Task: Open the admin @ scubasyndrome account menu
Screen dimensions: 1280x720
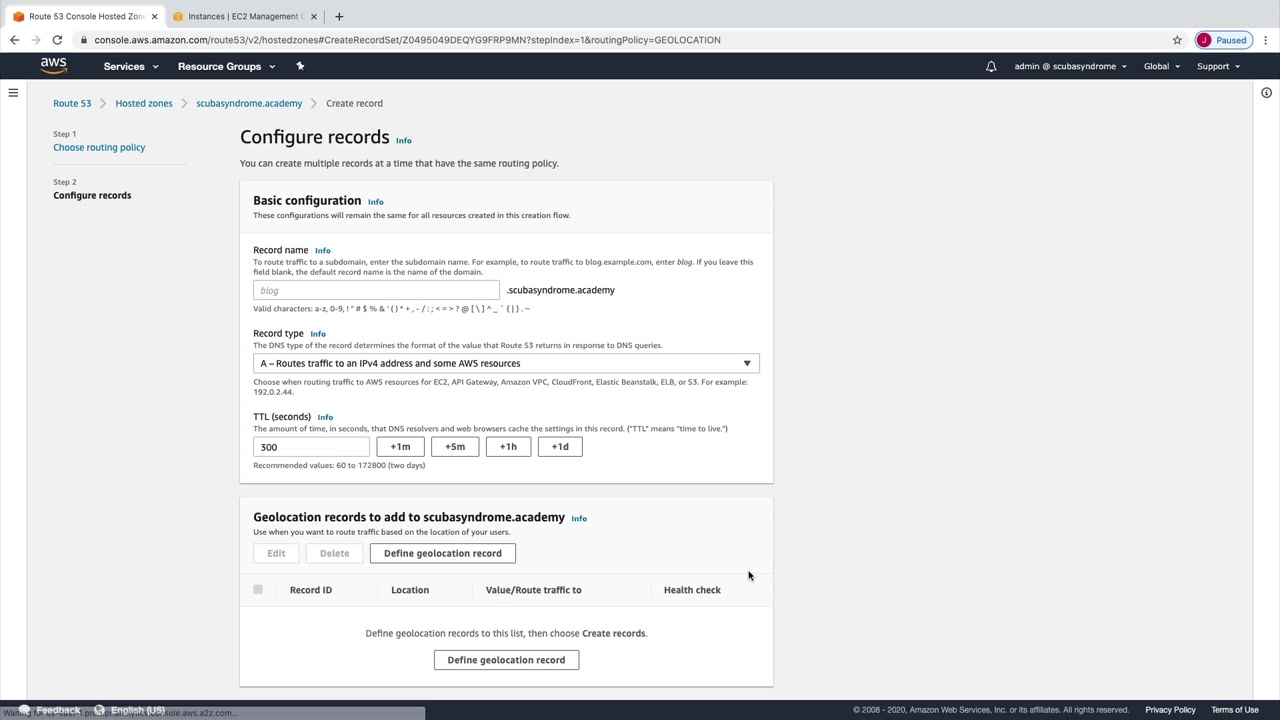Action: coord(1070,66)
